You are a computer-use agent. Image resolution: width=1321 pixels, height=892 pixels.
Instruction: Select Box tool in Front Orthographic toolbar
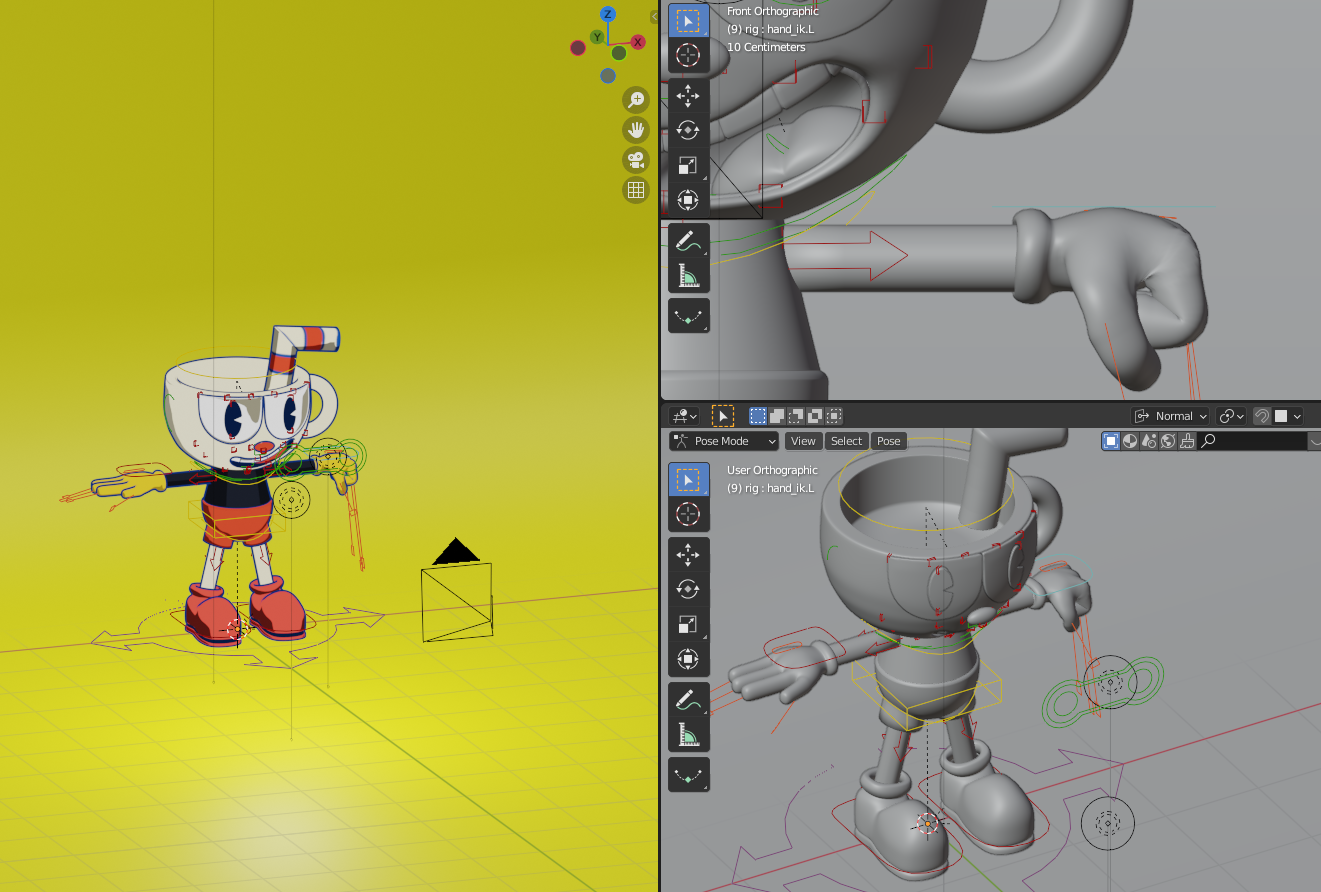point(688,20)
